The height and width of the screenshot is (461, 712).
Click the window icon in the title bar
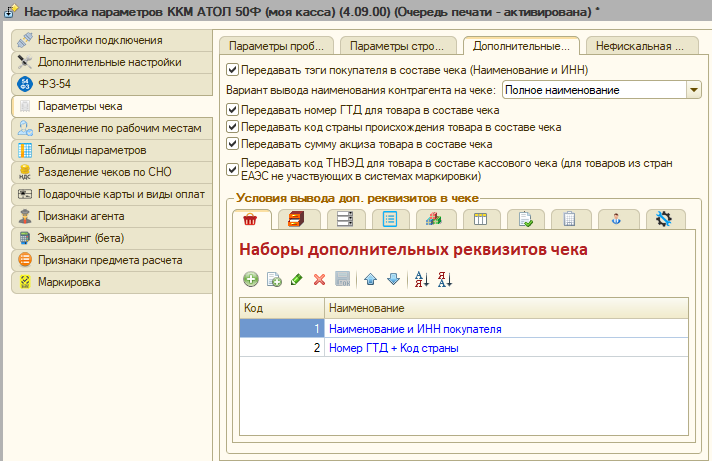[11, 10]
